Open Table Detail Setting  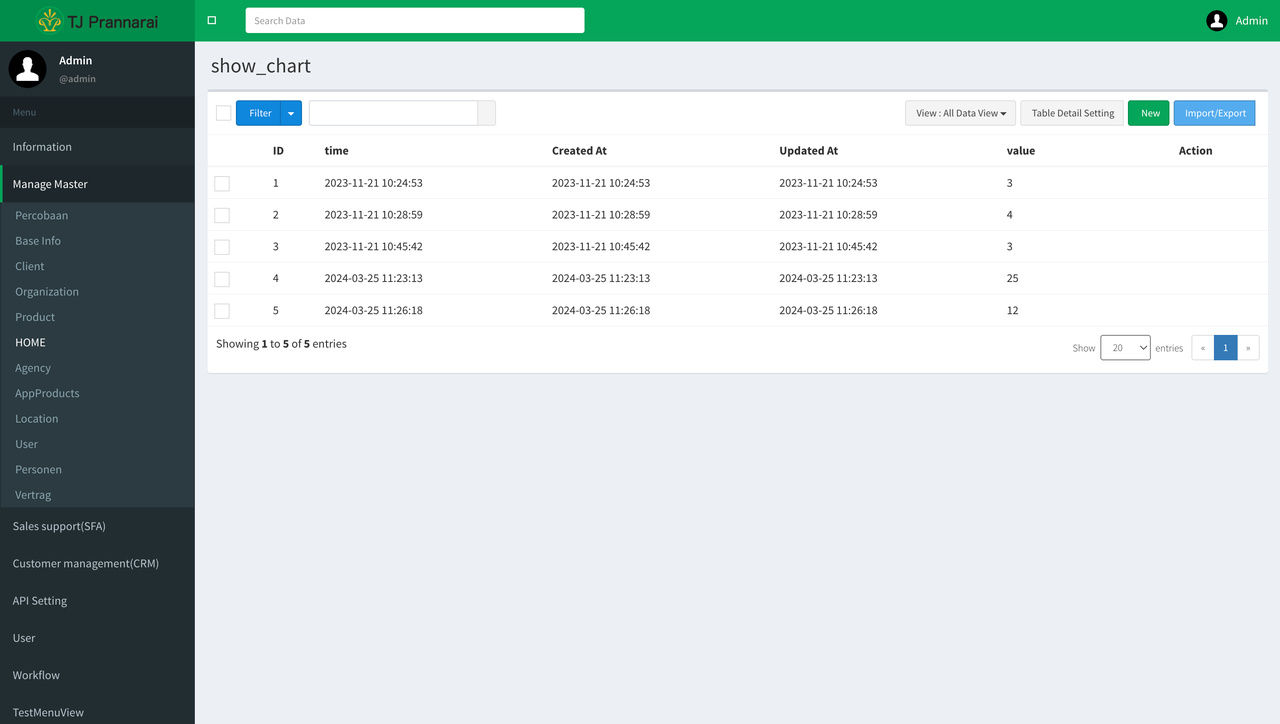coord(1072,113)
